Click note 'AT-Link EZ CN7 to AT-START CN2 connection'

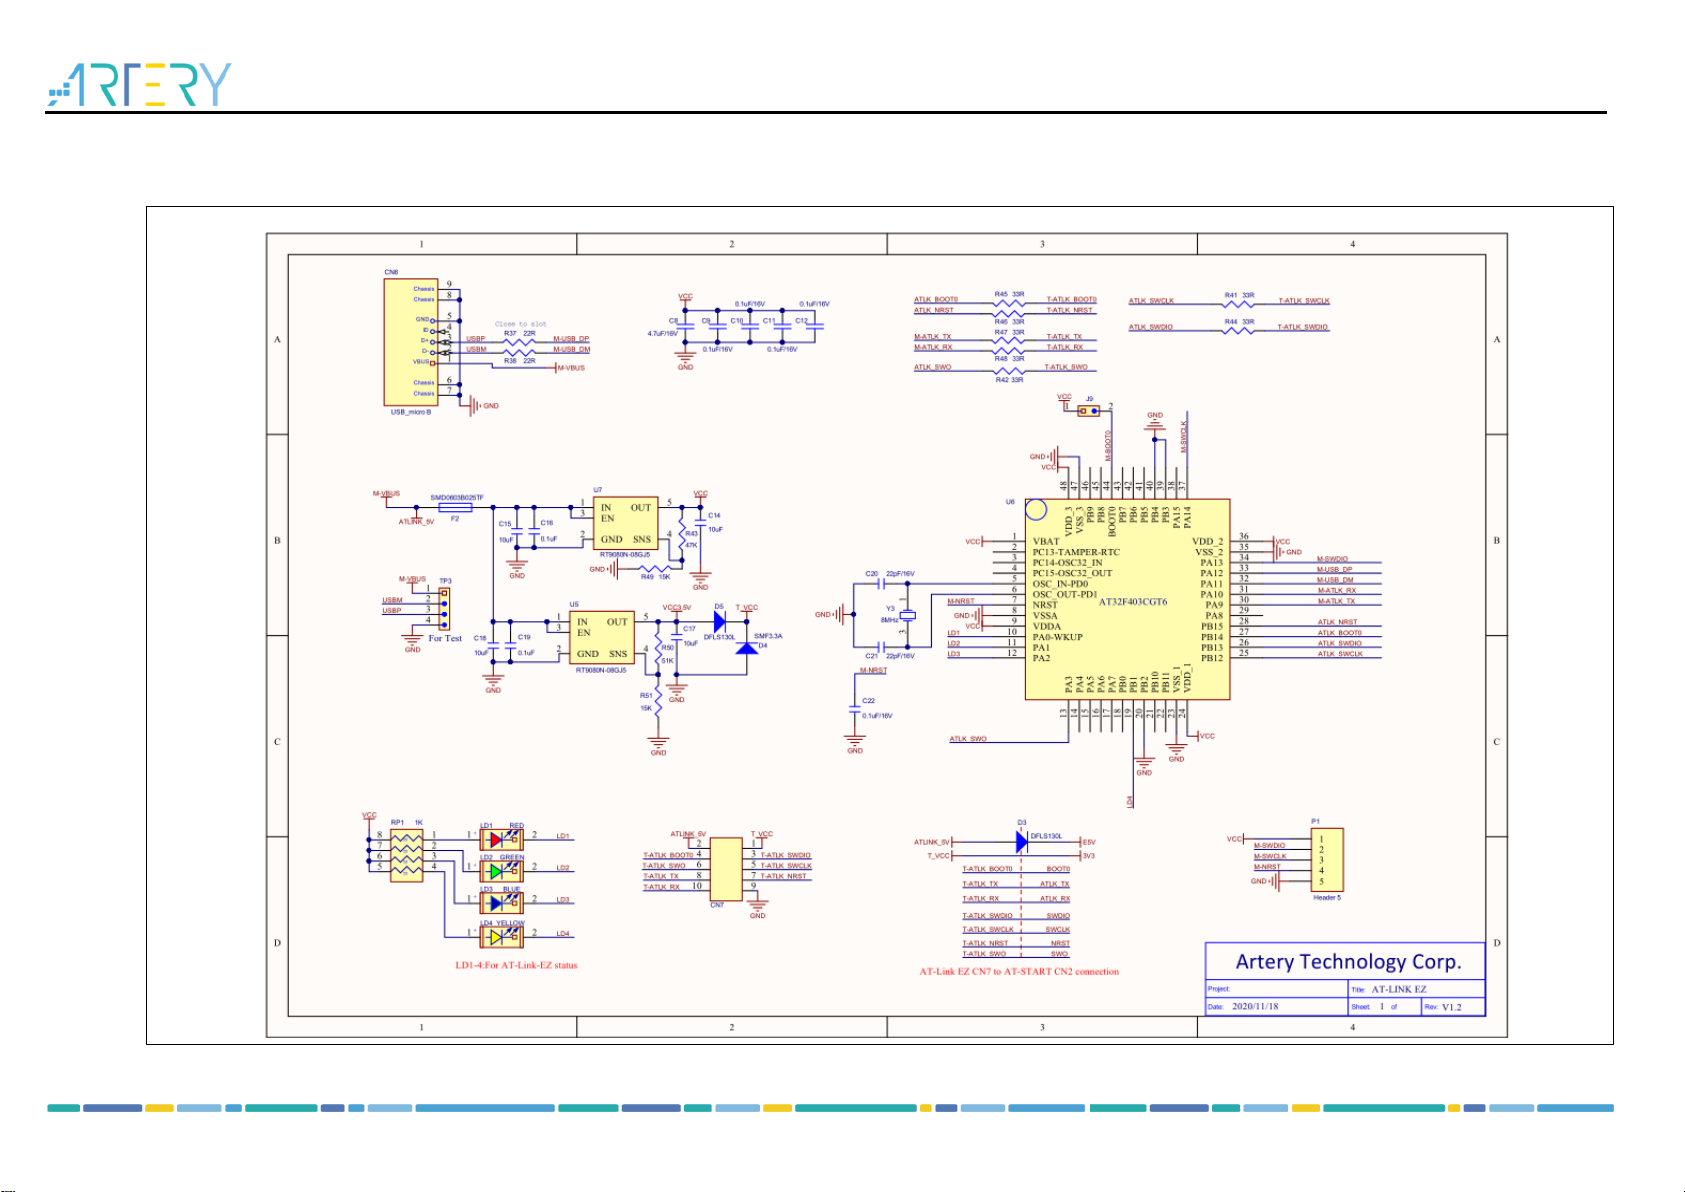pos(1019,971)
